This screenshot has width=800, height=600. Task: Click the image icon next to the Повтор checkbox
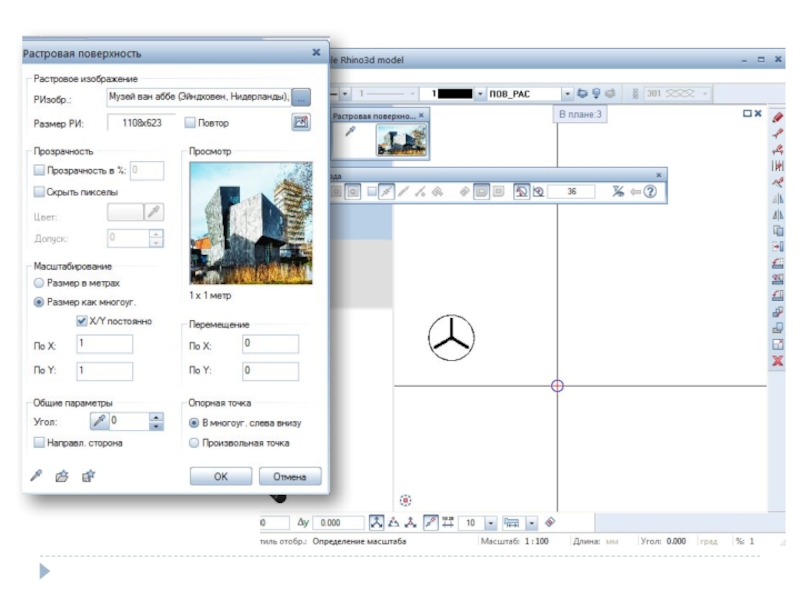(300, 123)
